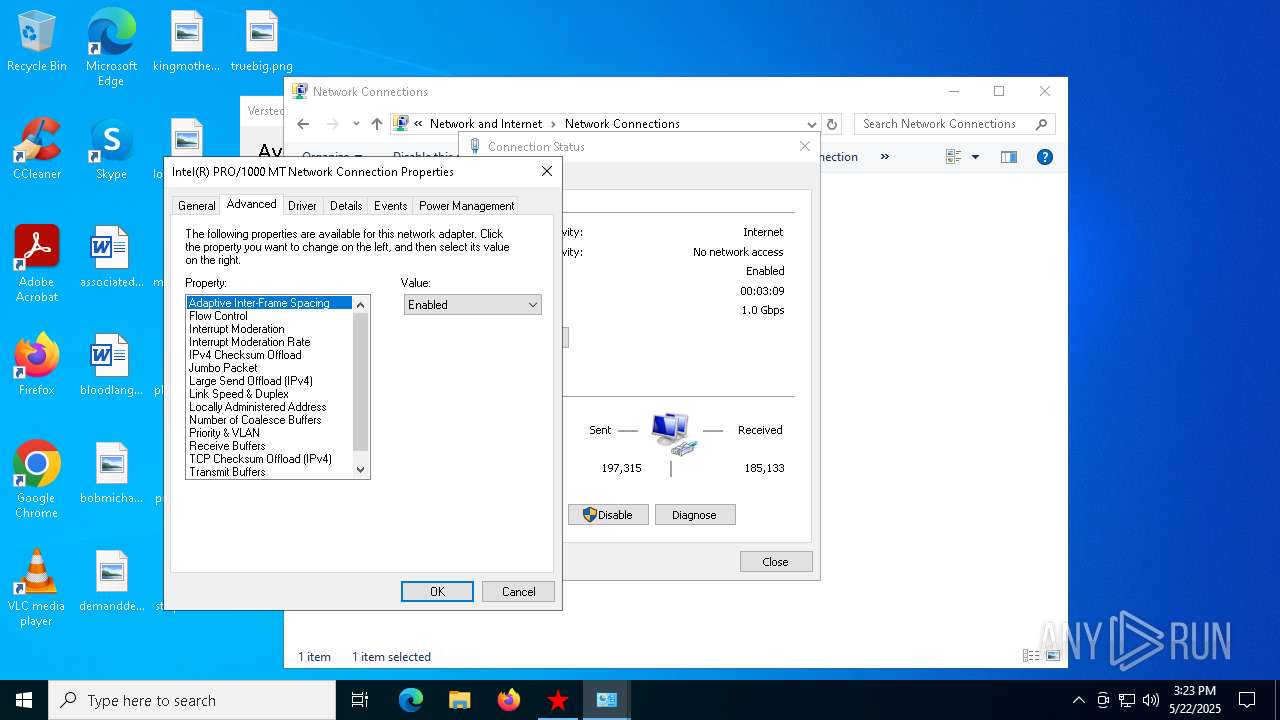Viewport: 1280px width, 720px height.
Task: Select bloodlang Word document on desktop
Action: [x=111, y=365]
